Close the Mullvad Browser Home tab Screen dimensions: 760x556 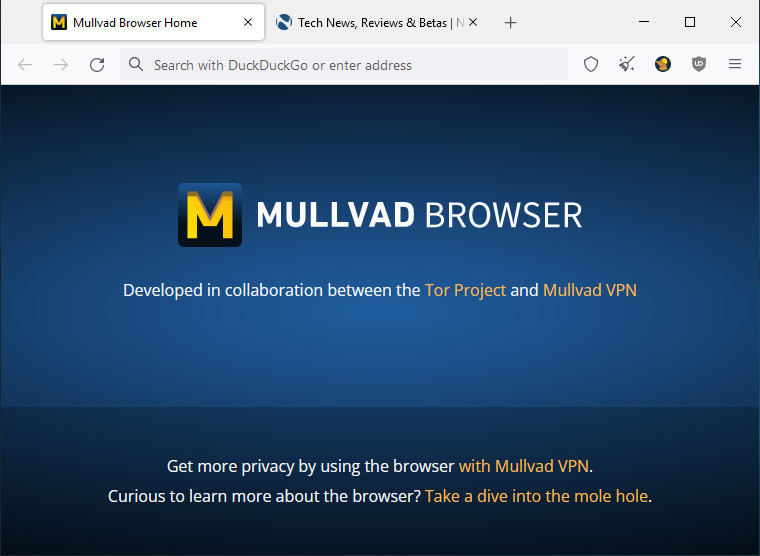click(248, 22)
